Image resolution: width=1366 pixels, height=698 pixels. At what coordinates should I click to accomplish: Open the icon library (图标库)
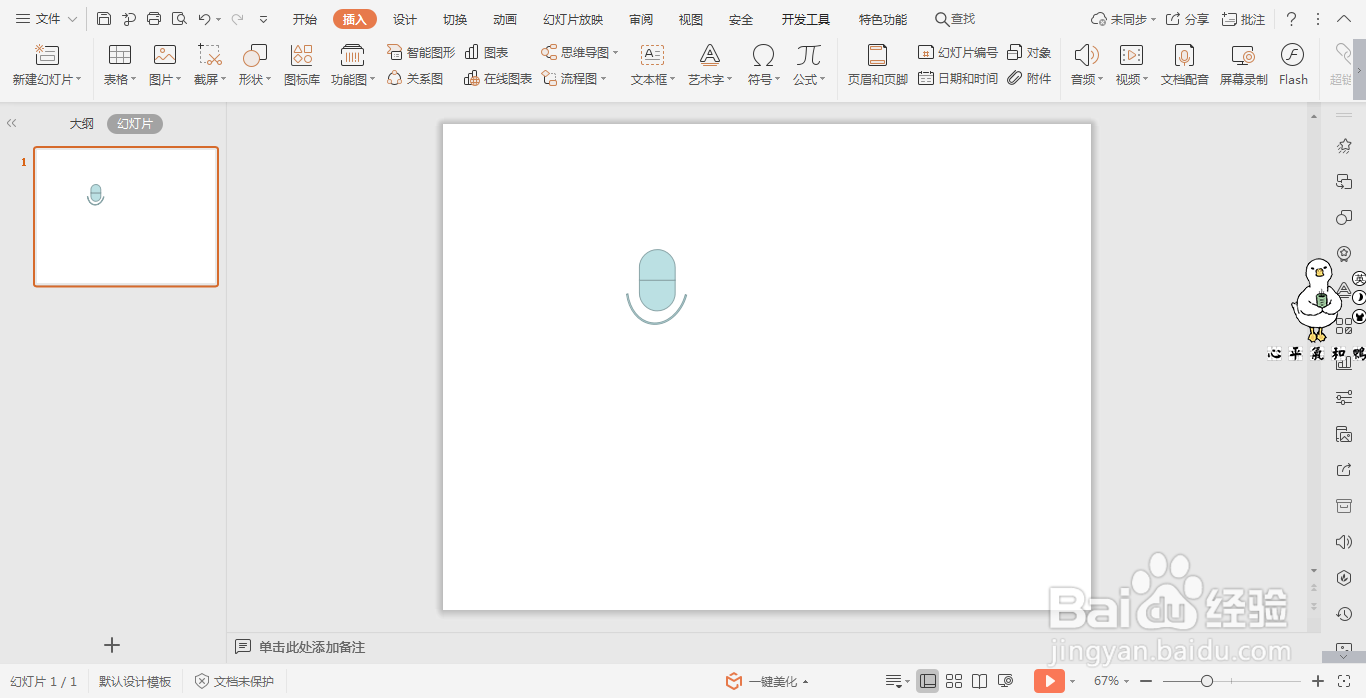[302, 65]
